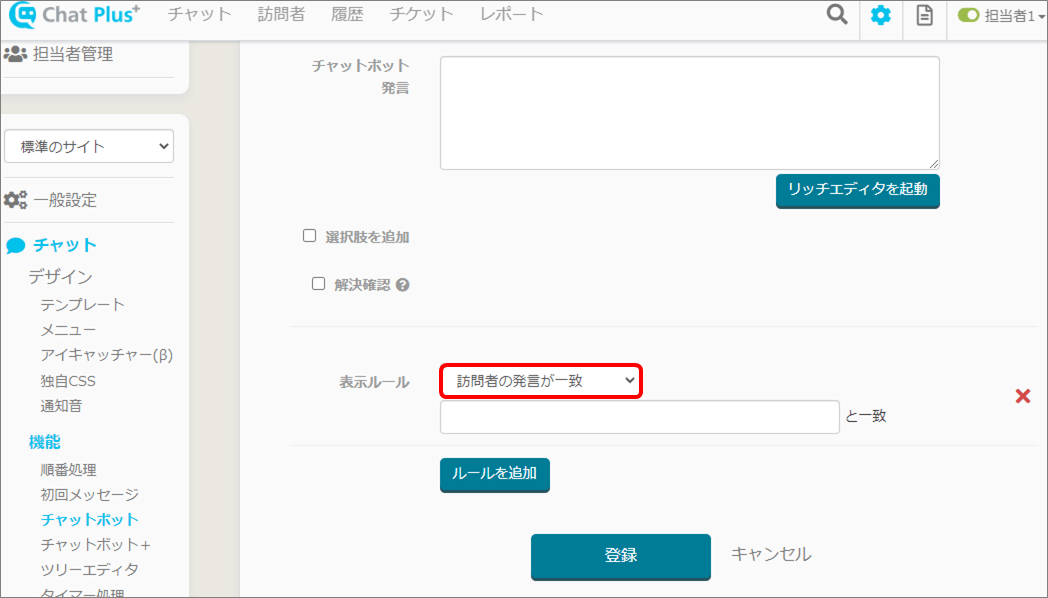Click the 登録 button
The height and width of the screenshot is (598, 1048).
tap(620, 557)
